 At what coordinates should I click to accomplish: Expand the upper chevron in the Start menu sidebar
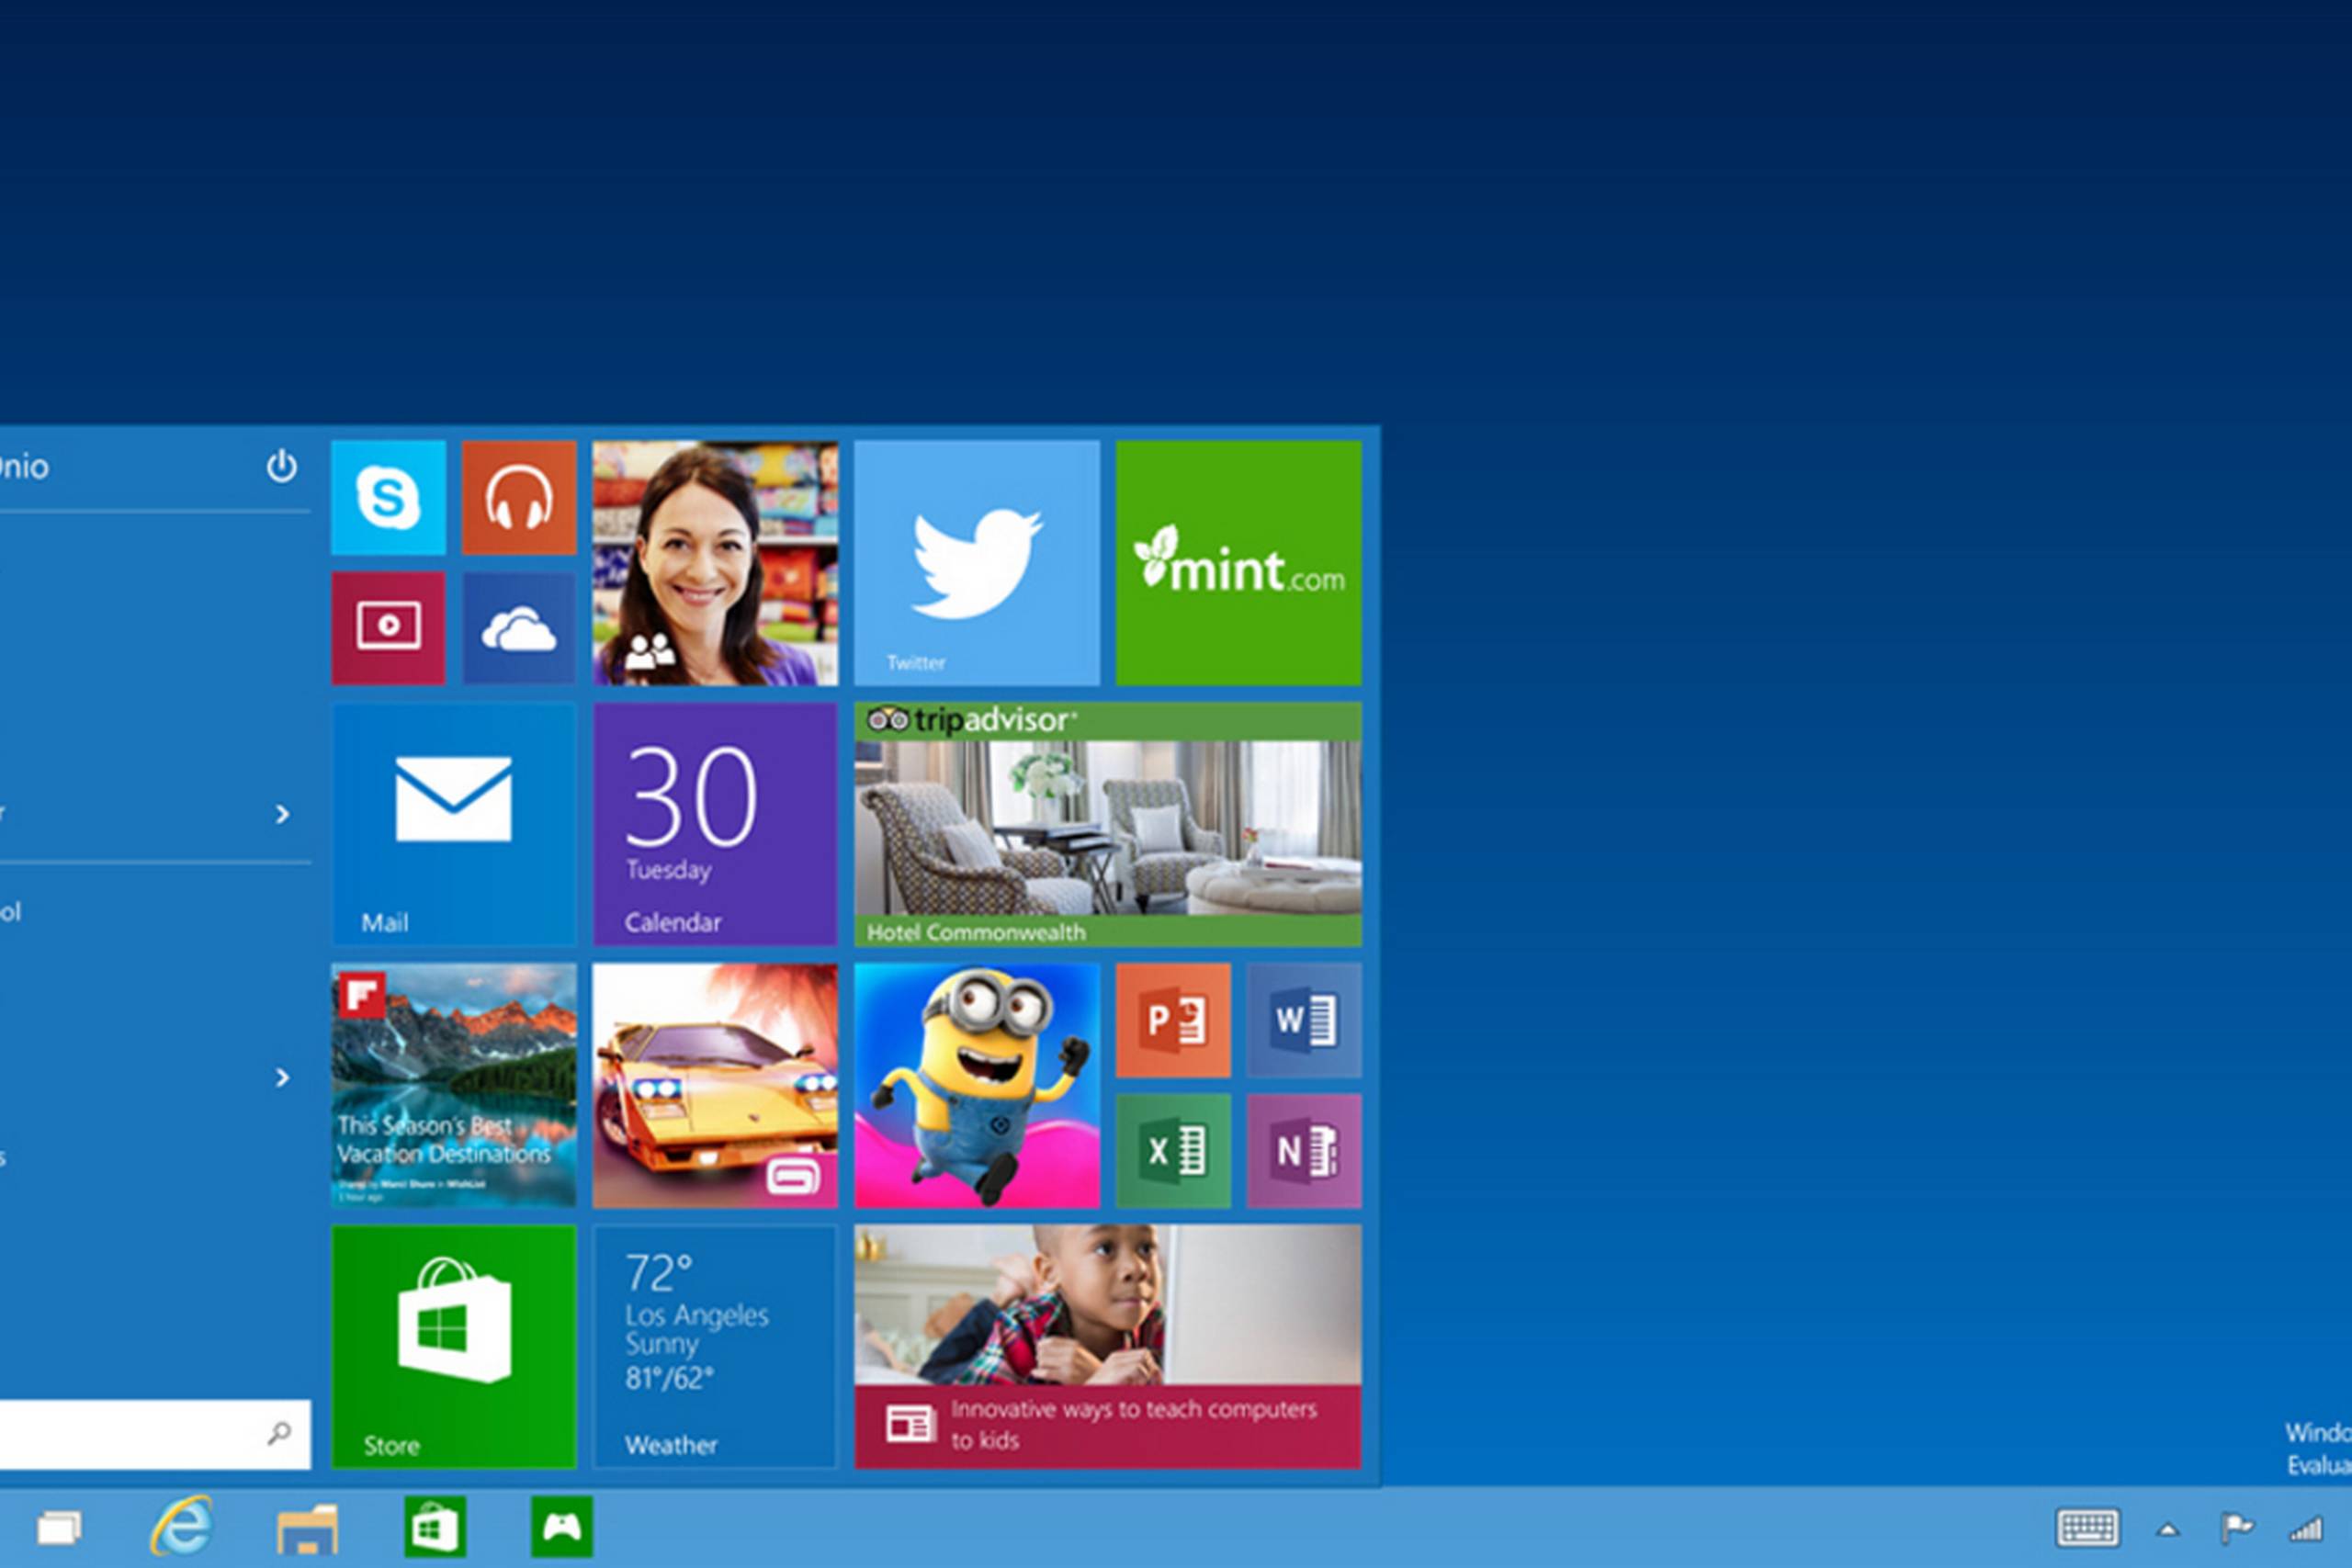pos(283,815)
